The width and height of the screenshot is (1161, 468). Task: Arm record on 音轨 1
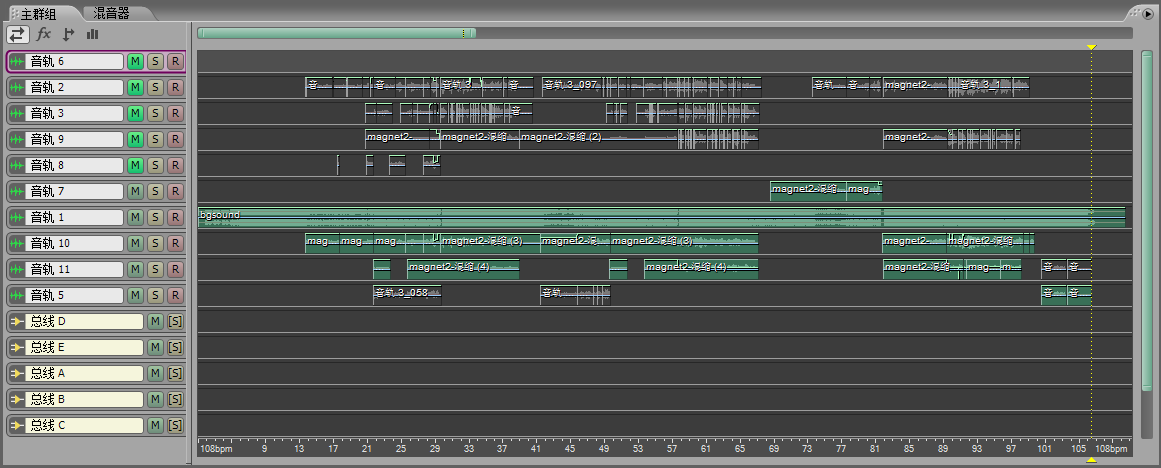[175, 218]
